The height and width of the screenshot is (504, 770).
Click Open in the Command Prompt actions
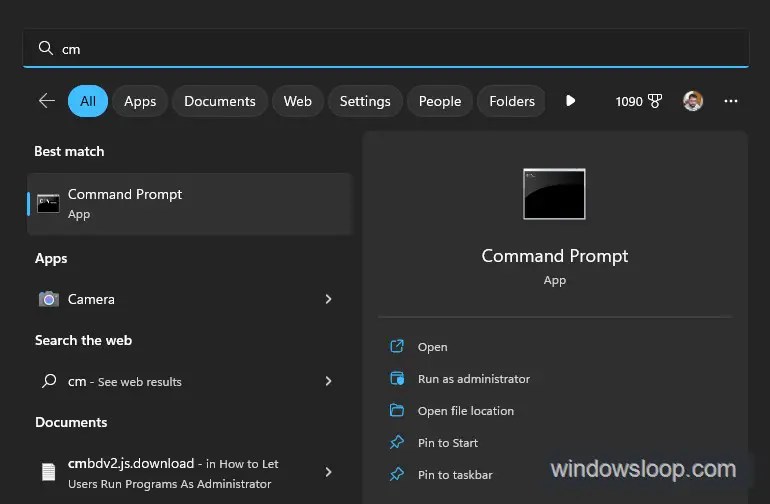[x=432, y=347]
